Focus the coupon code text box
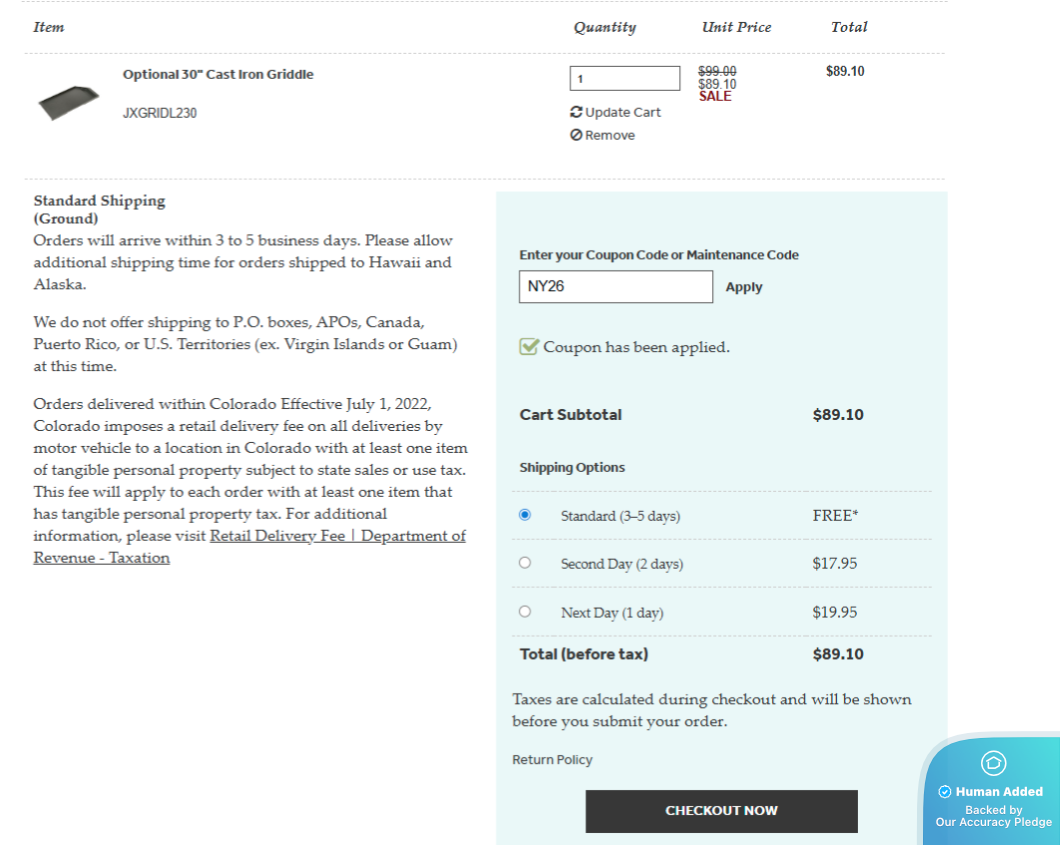The width and height of the screenshot is (1060, 845). click(x=616, y=286)
